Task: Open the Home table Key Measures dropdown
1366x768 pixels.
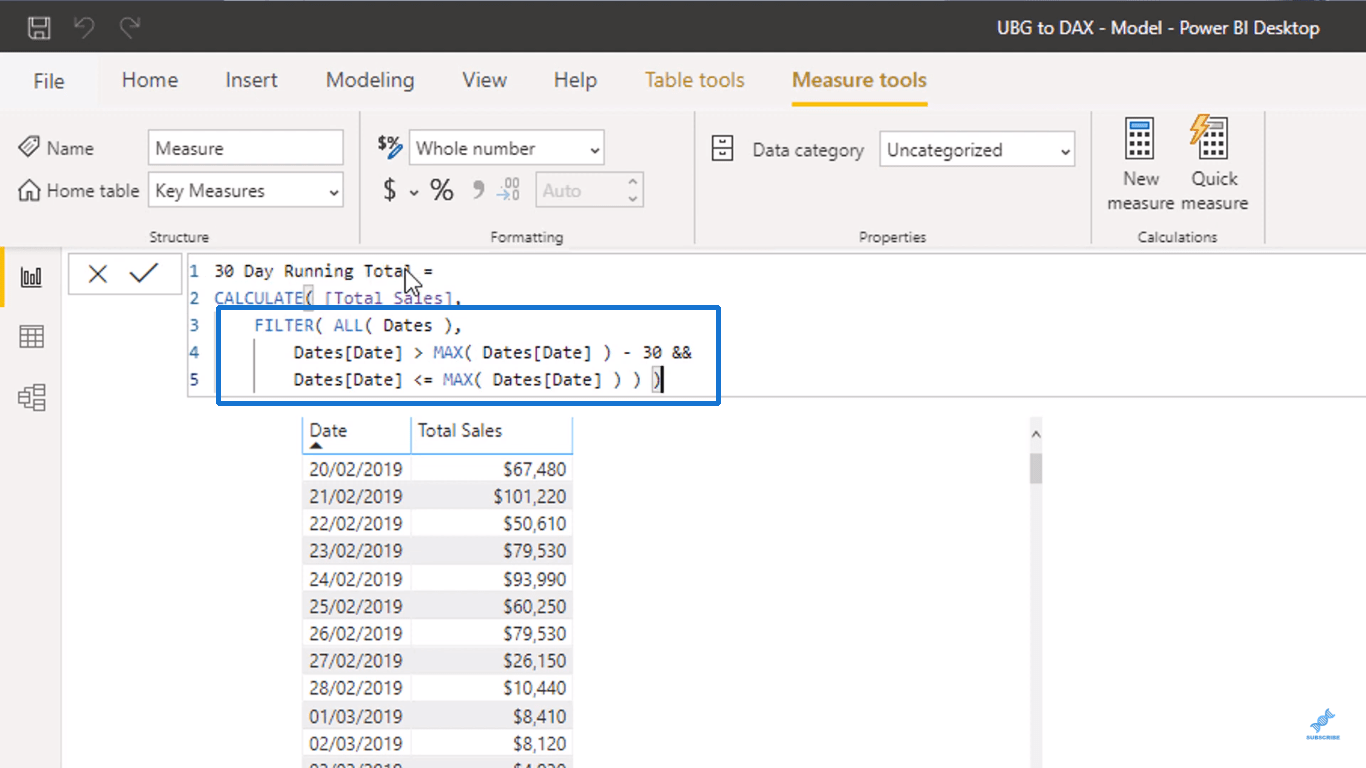Action: (246, 191)
